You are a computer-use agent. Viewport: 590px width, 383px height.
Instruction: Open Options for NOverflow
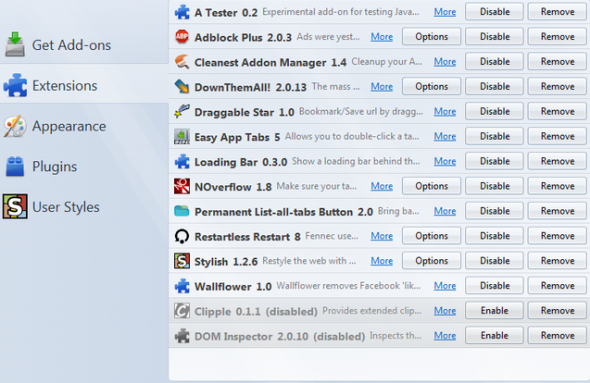[x=432, y=186]
